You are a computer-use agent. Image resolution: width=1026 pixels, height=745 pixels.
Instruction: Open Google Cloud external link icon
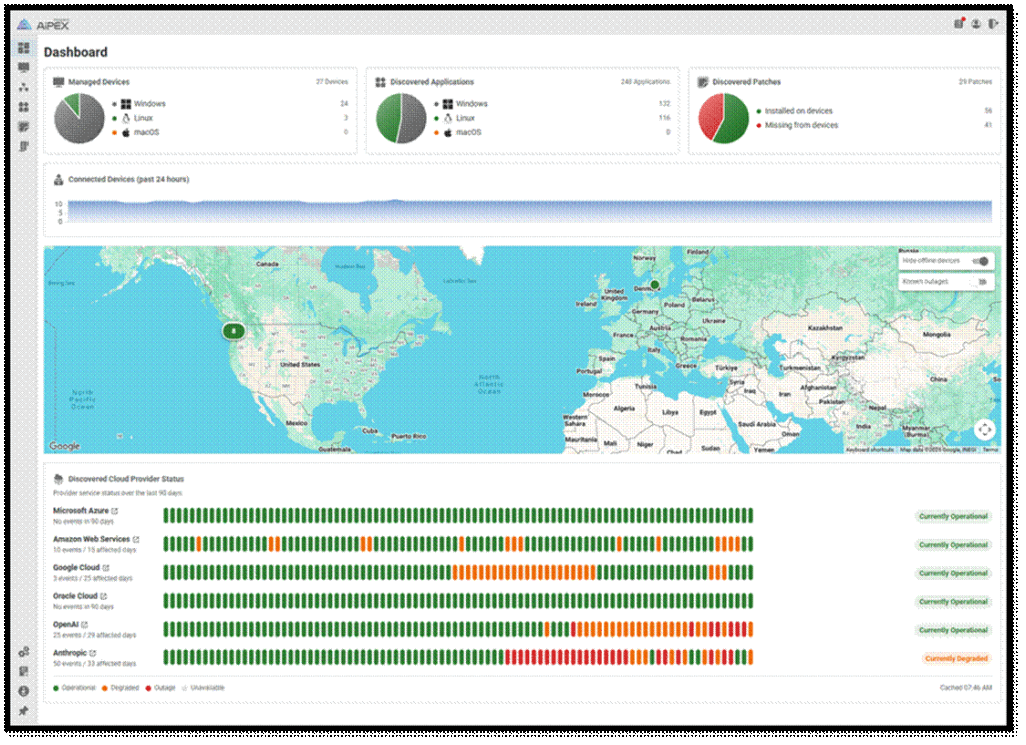[x=106, y=568]
